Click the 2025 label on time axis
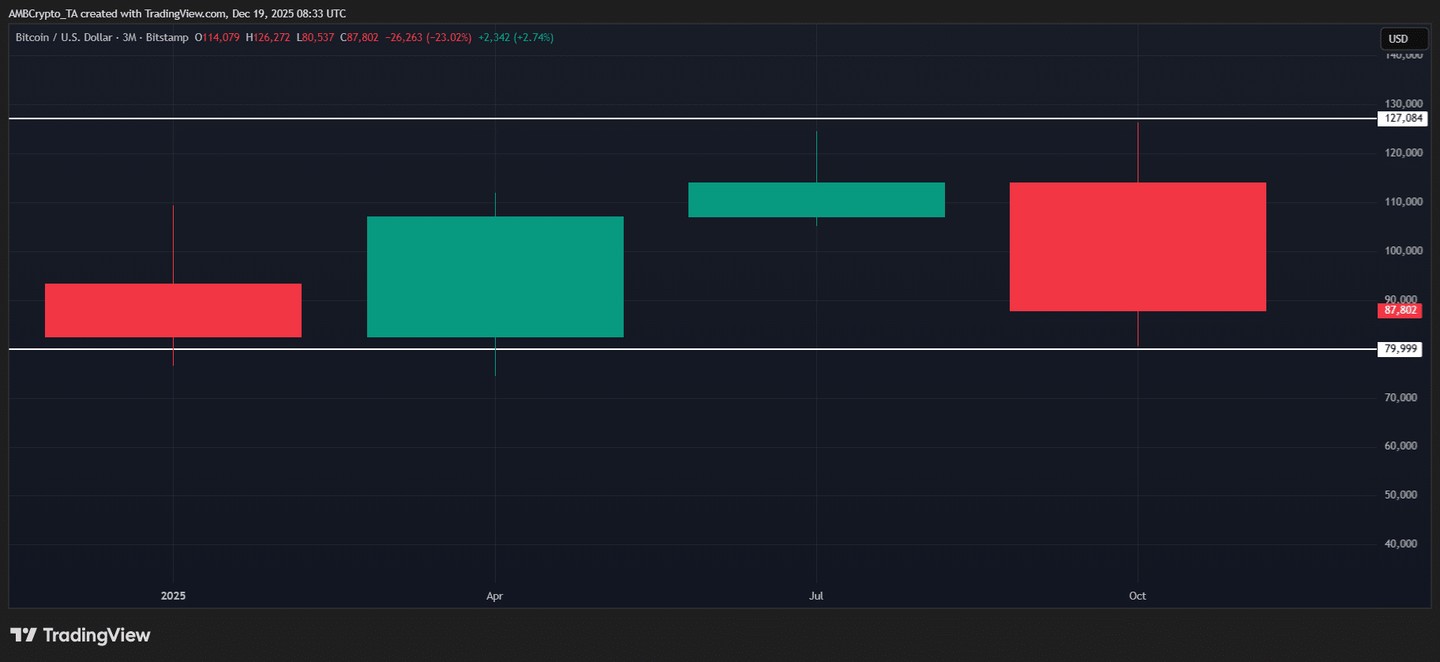This screenshot has width=1440, height=662. (173, 596)
